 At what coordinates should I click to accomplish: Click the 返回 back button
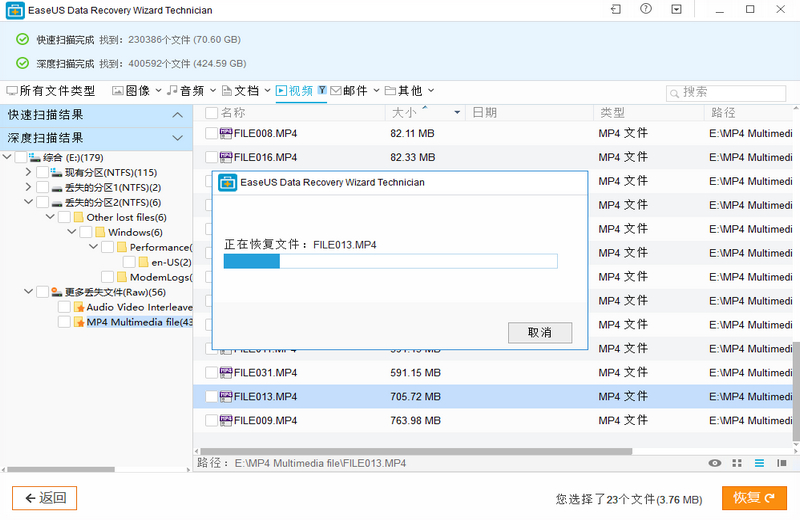click(44, 498)
